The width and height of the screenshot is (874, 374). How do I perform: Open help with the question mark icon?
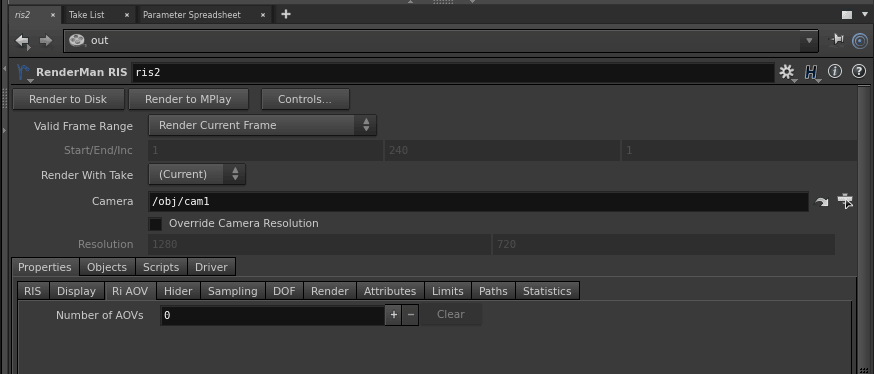pos(859,71)
